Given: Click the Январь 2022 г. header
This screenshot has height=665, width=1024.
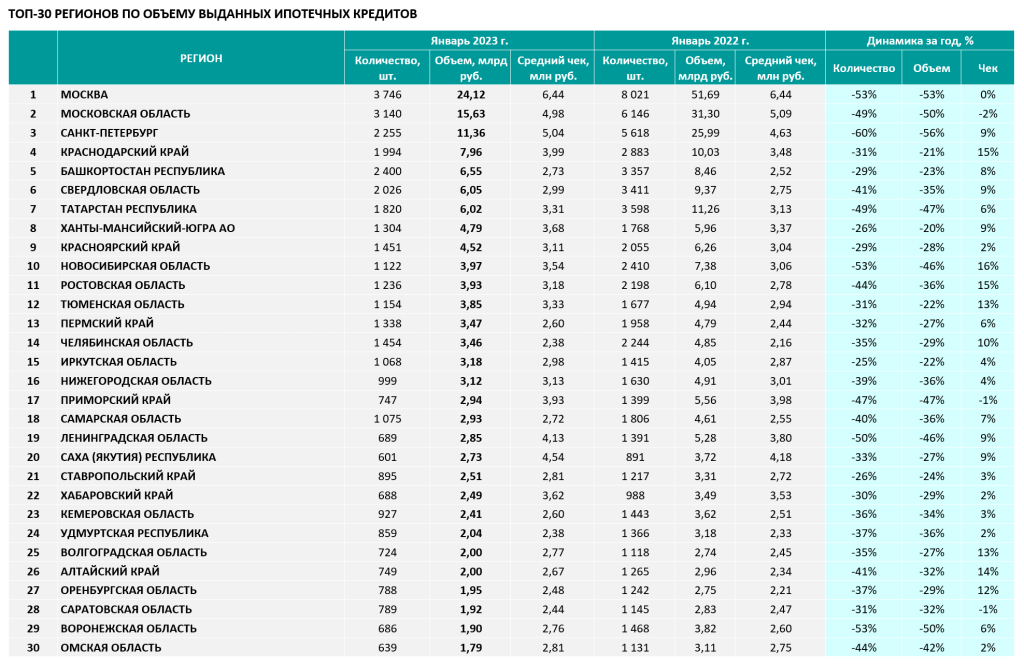Looking at the screenshot, I should pos(709,41).
